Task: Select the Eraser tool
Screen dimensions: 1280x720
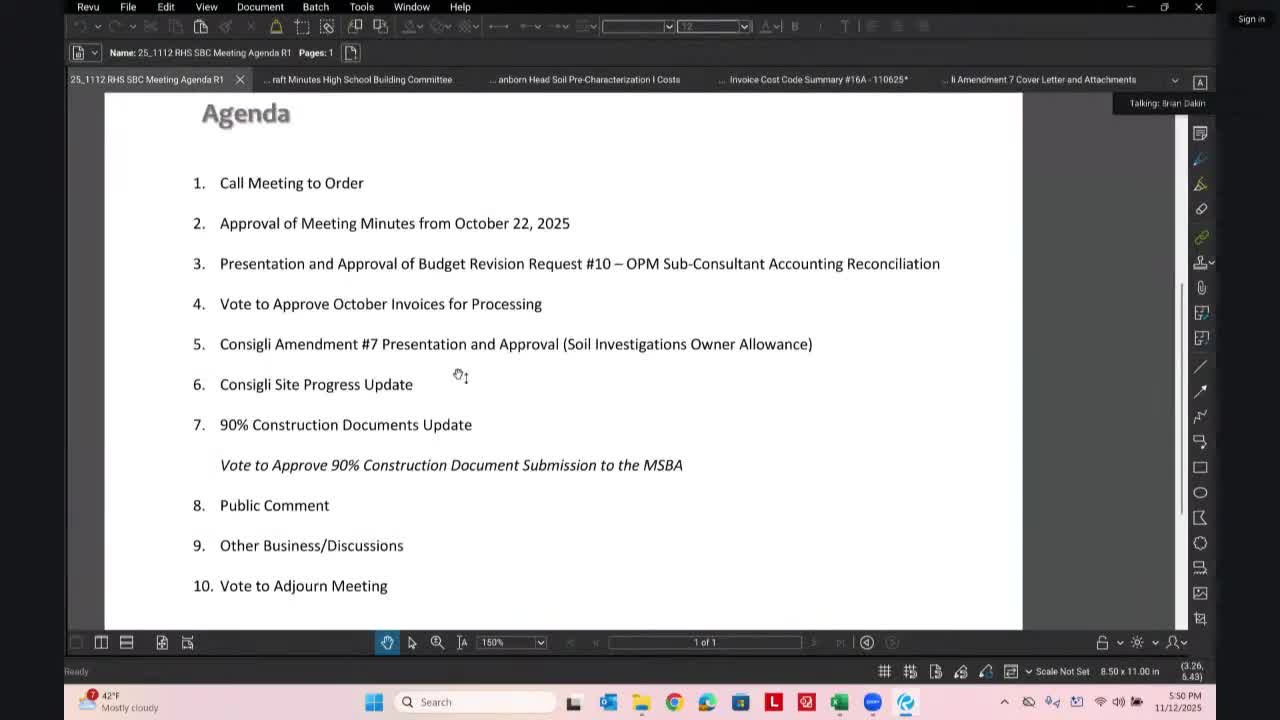Action: pyautogui.click(x=1201, y=210)
